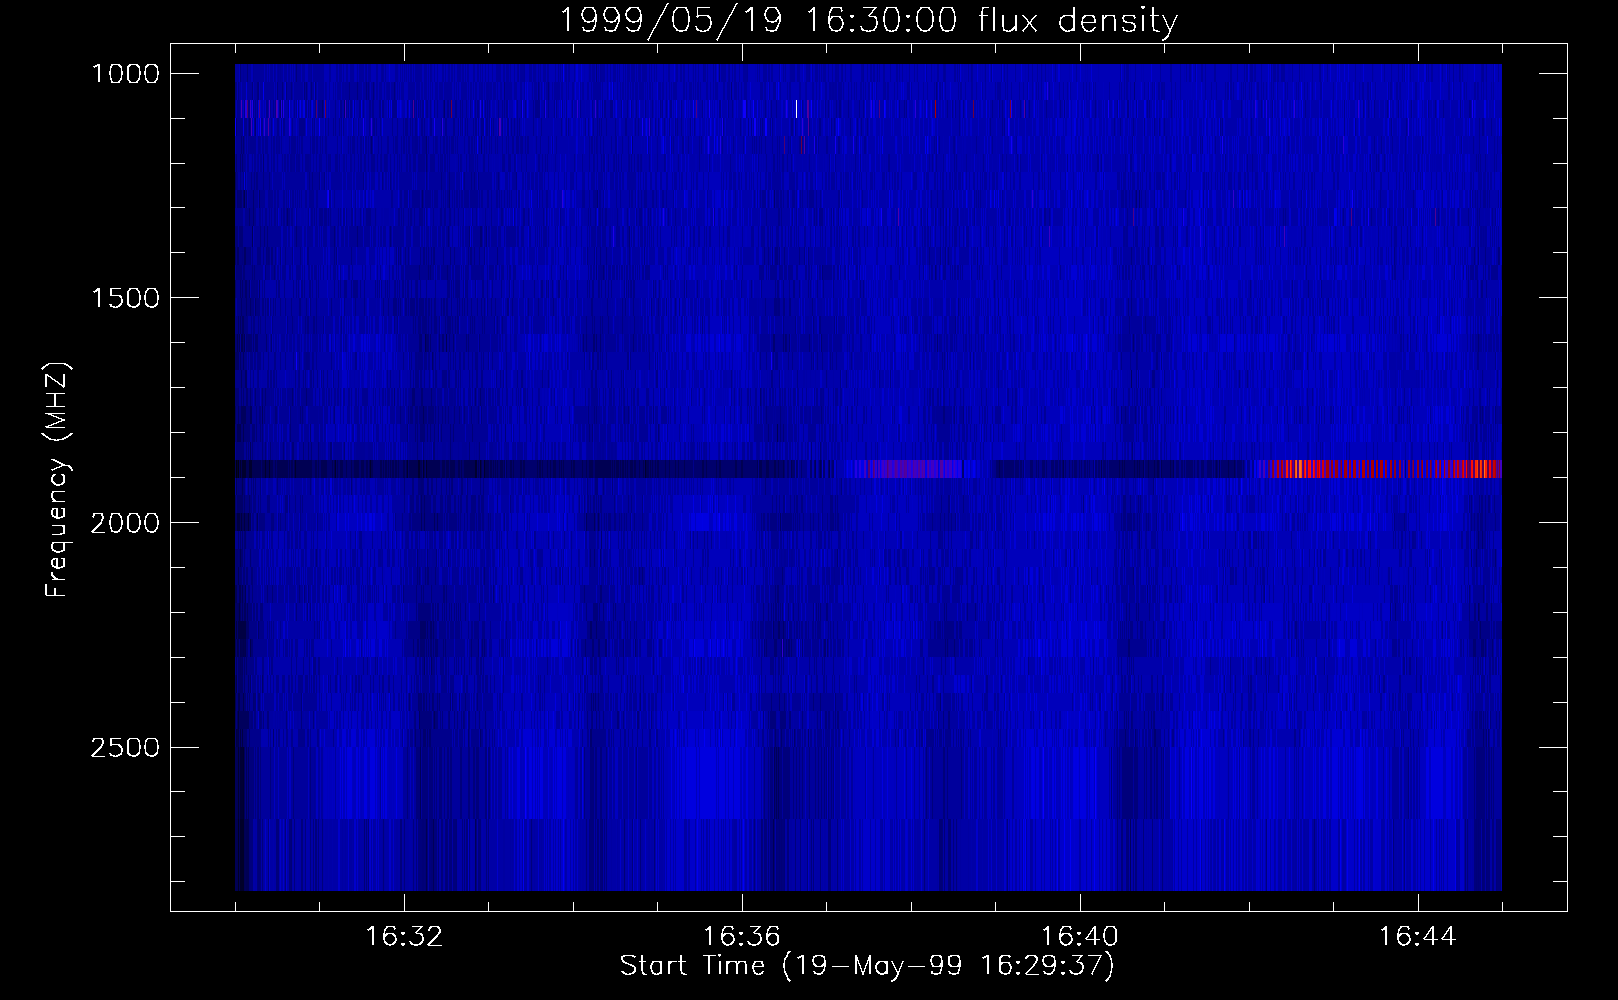
Task: Click the plot title '1999/05/19 16:30:00 flux density'
Action: click(867, 19)
